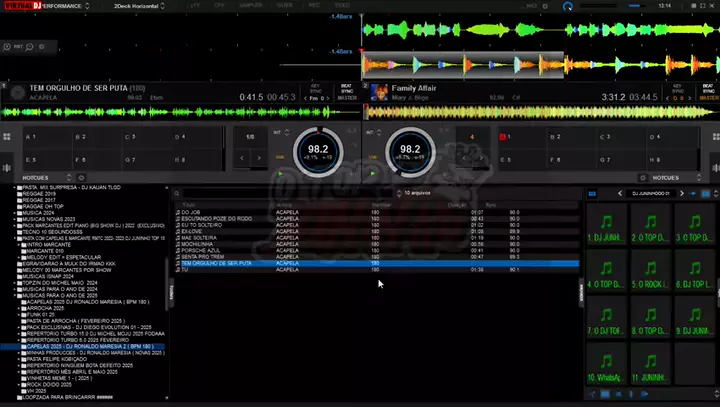720x407 pixels.
Task: Click the zoom-in magnifier near RST
Action: click(x=7, y=47)
